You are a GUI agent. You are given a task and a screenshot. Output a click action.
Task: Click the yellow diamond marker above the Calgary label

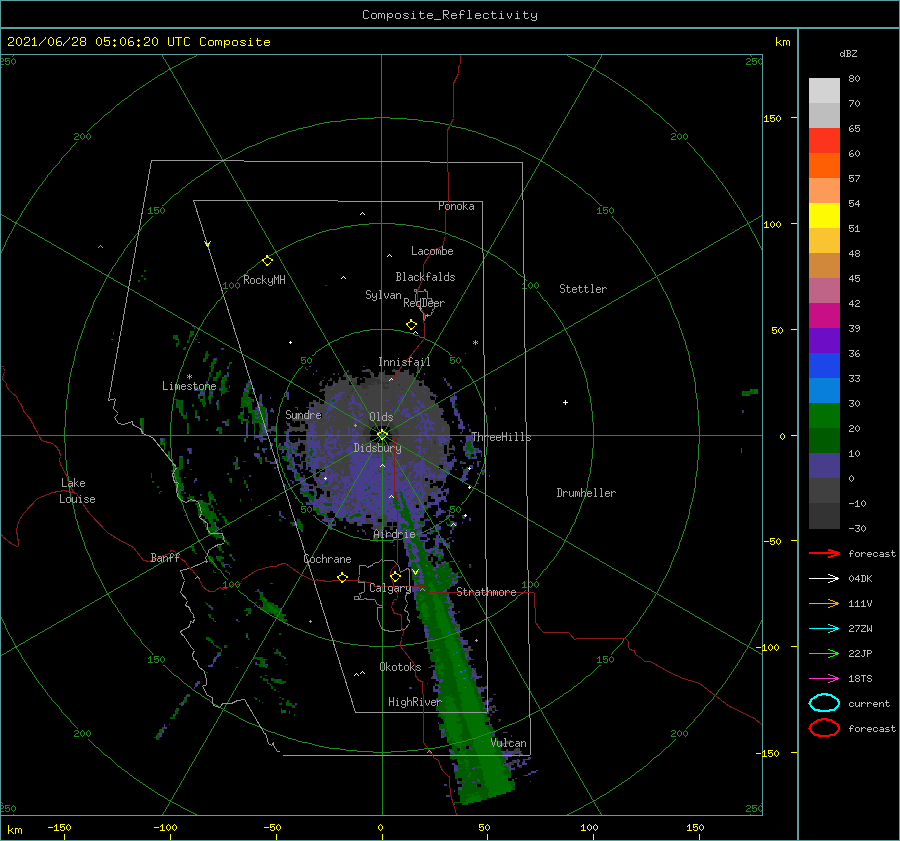(395, 576)
